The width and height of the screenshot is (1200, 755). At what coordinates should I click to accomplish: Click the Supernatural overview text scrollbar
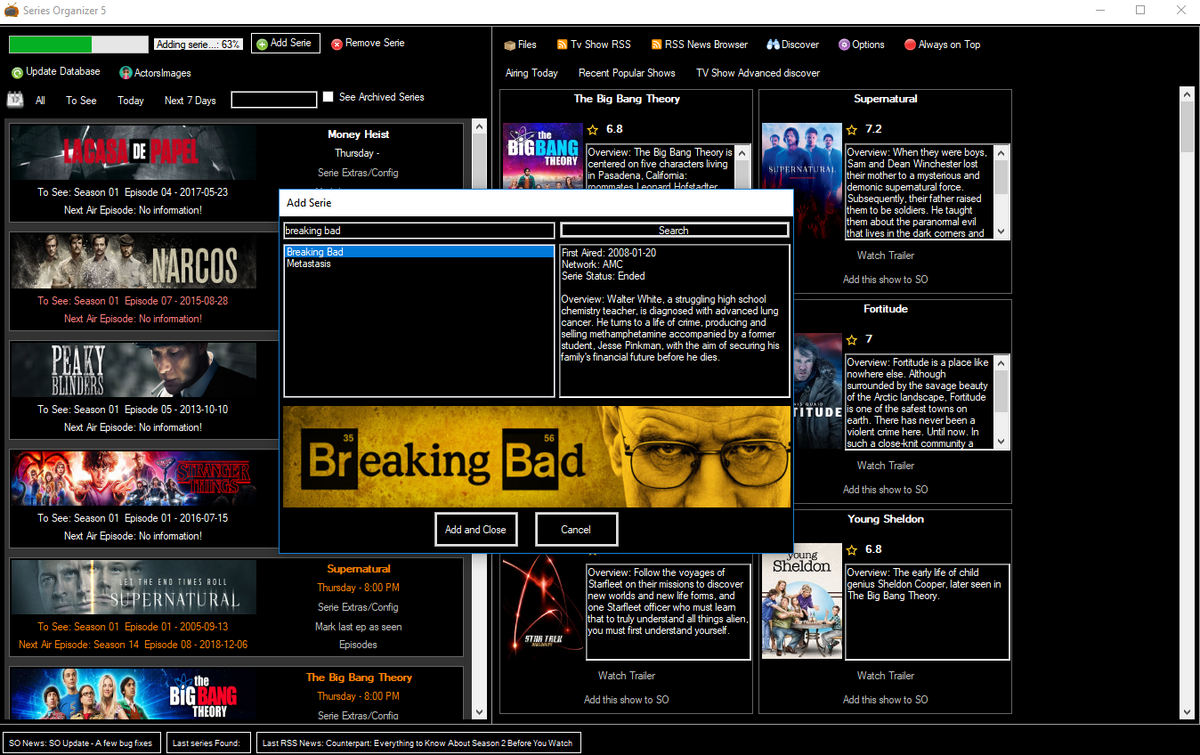point(1001,192)
